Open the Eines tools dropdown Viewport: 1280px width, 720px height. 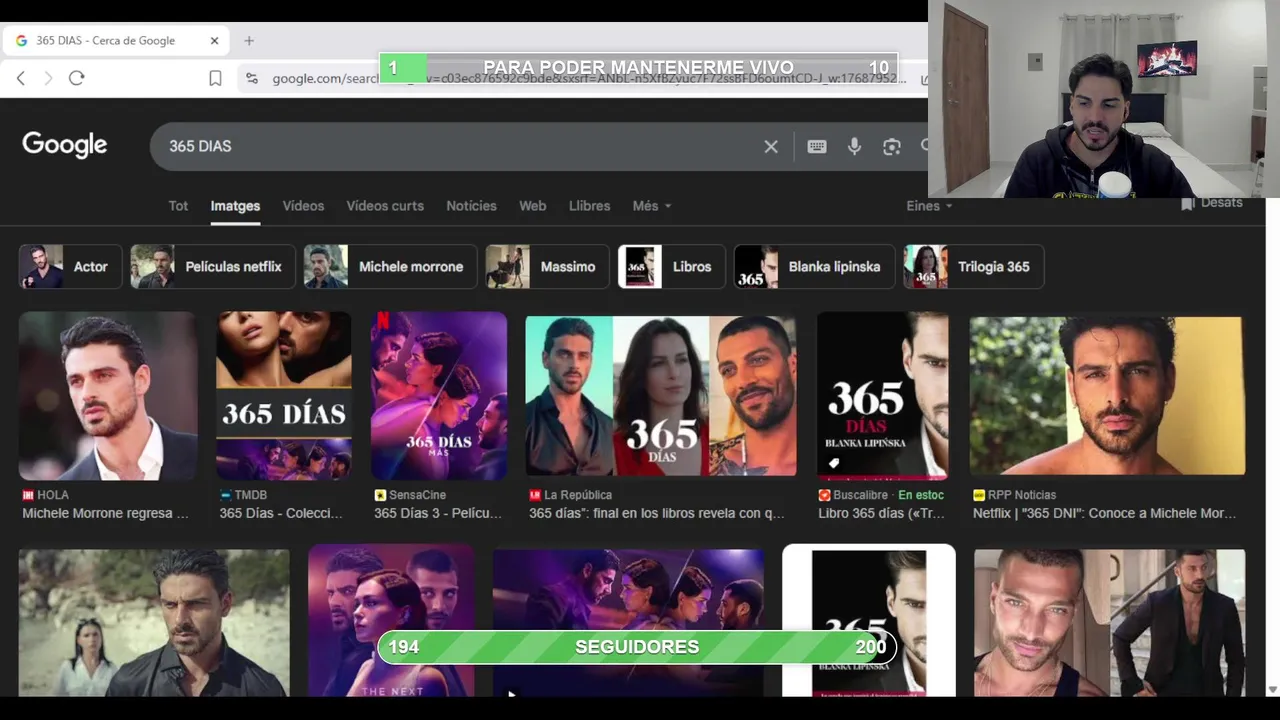coord(929,206)
